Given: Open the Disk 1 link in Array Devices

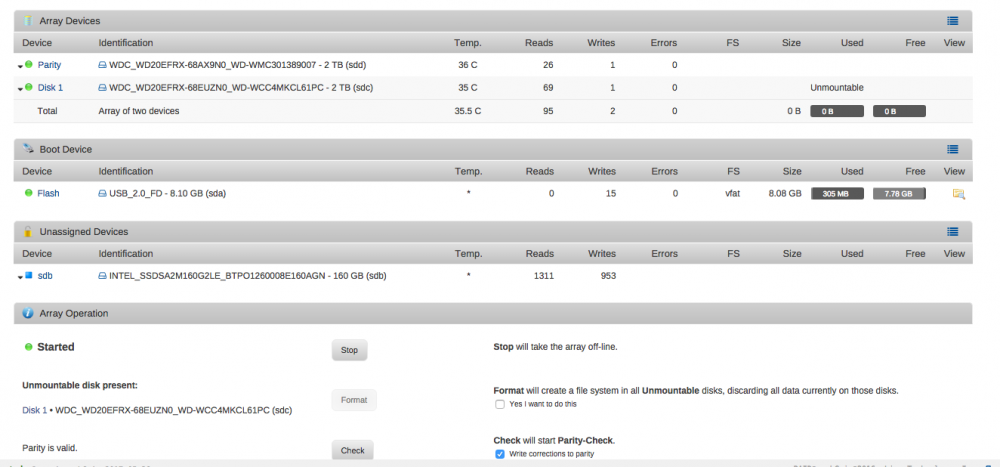Looking at the screenshot, I should pos(50,88).
